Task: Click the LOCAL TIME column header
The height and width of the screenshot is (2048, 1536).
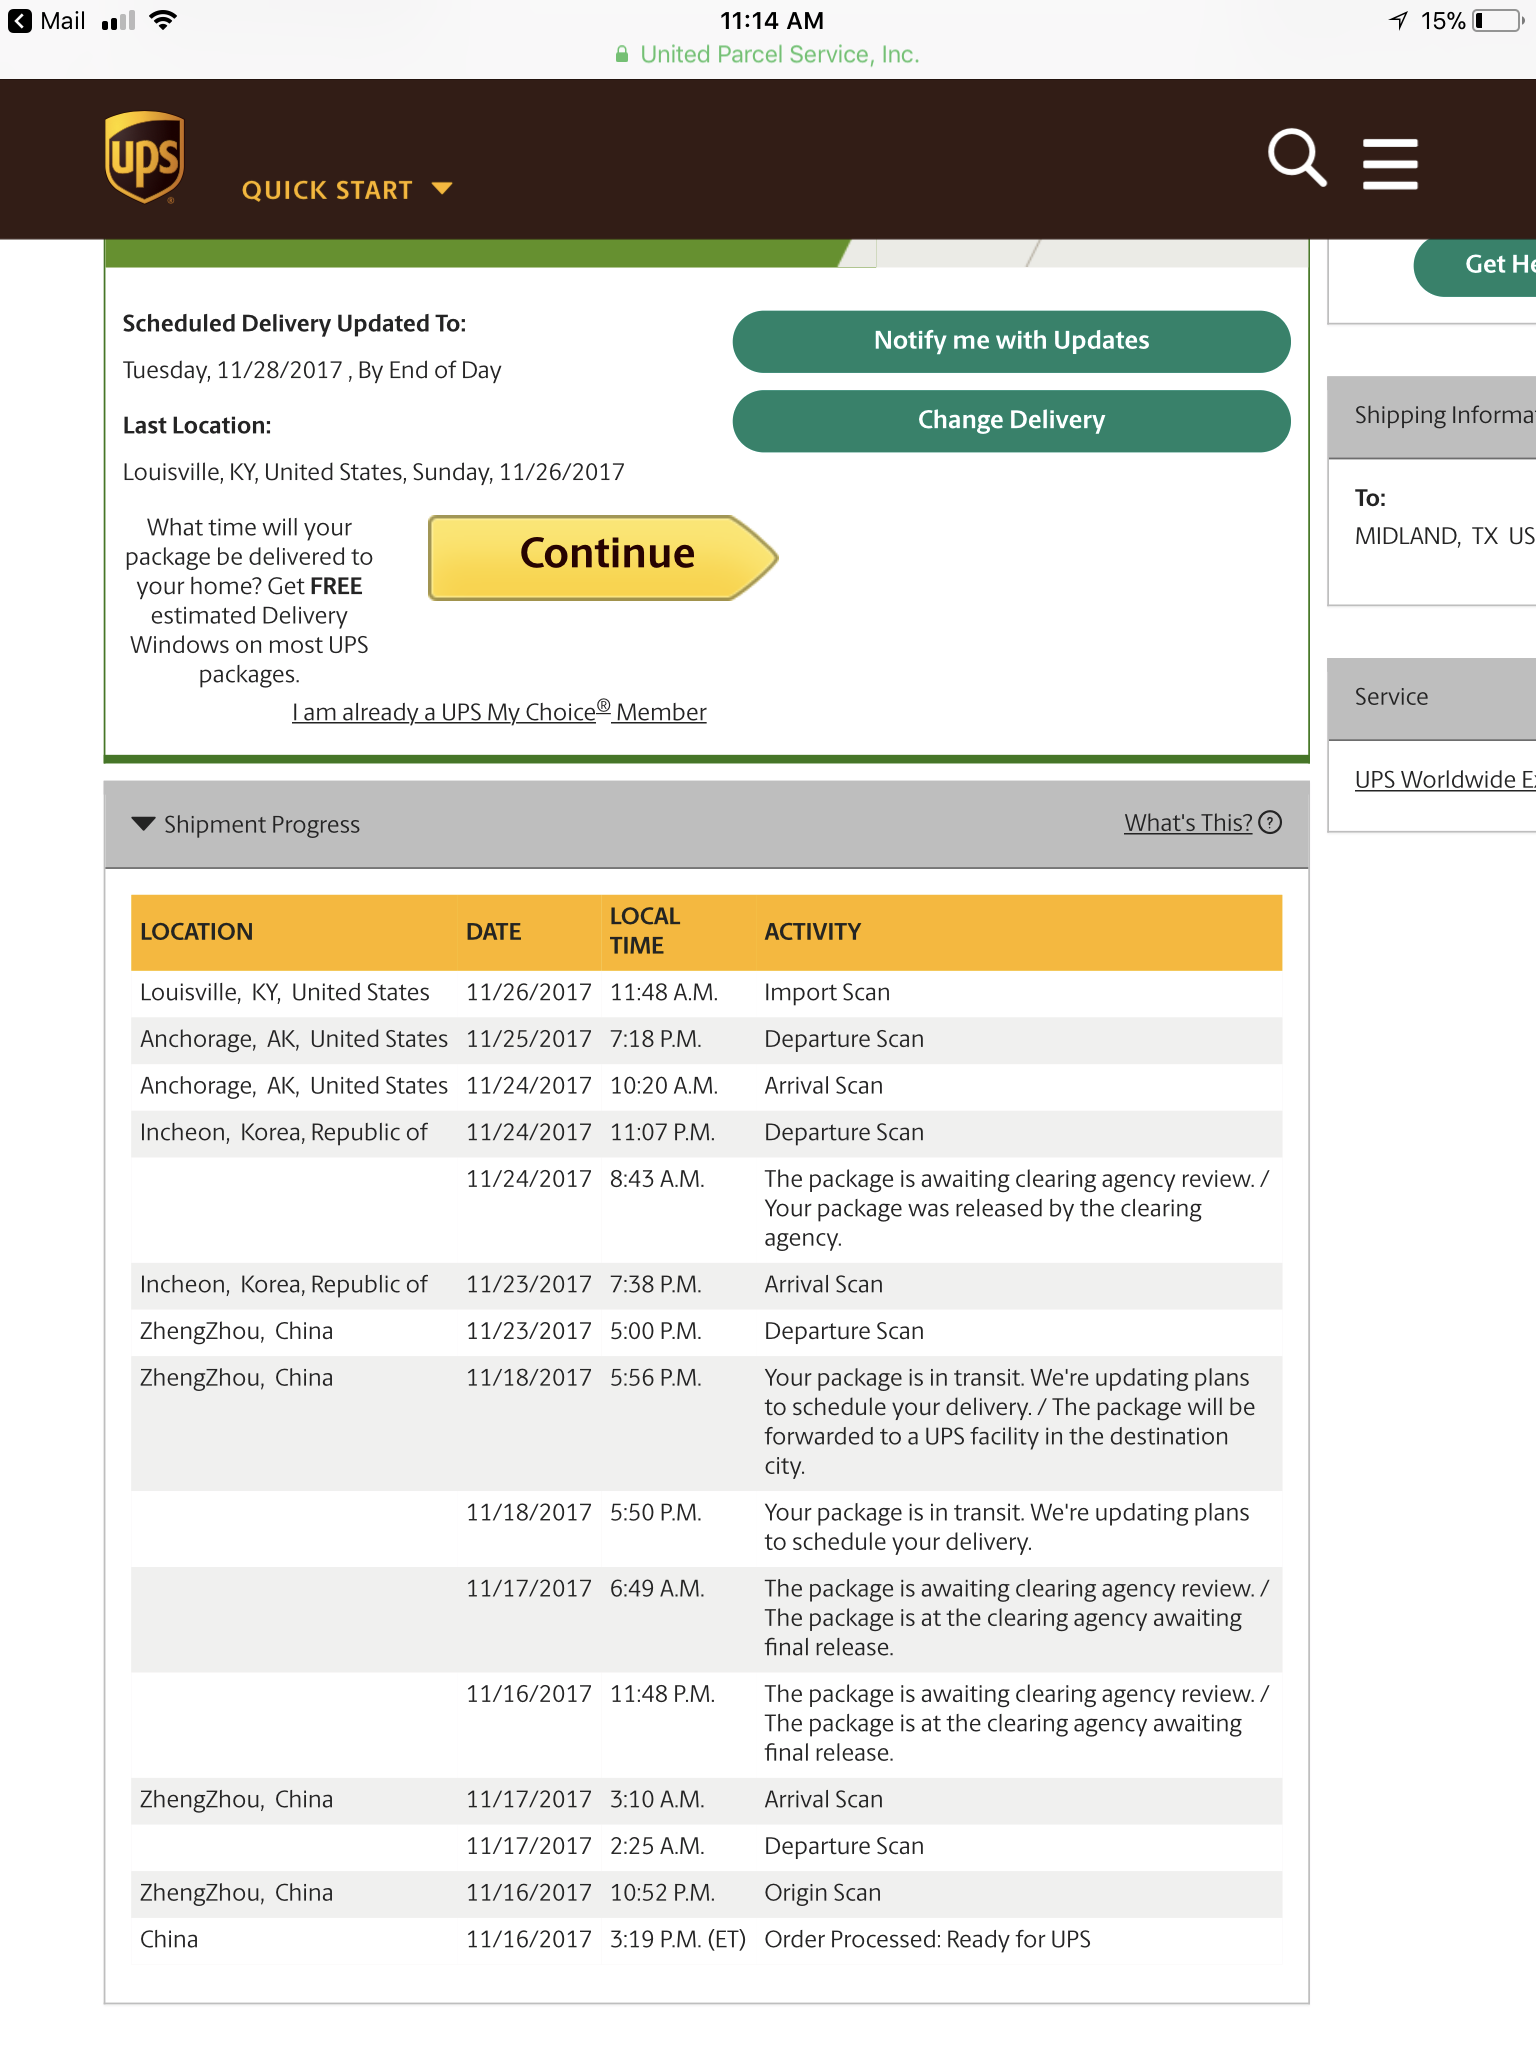Action: coord(645,931)
